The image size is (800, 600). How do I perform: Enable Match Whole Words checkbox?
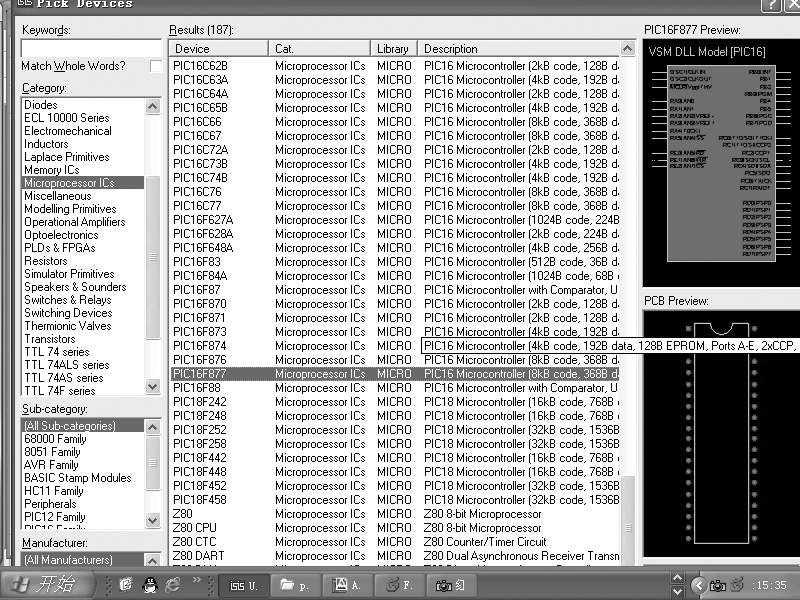pos(156,66)
